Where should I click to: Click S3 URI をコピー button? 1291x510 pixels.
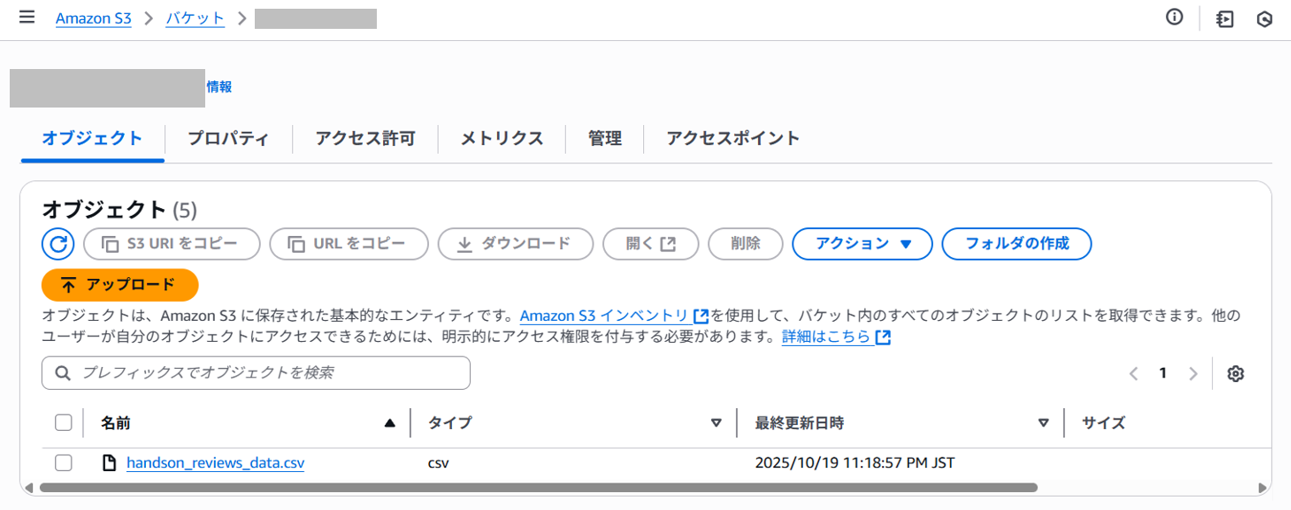[172, 243]
